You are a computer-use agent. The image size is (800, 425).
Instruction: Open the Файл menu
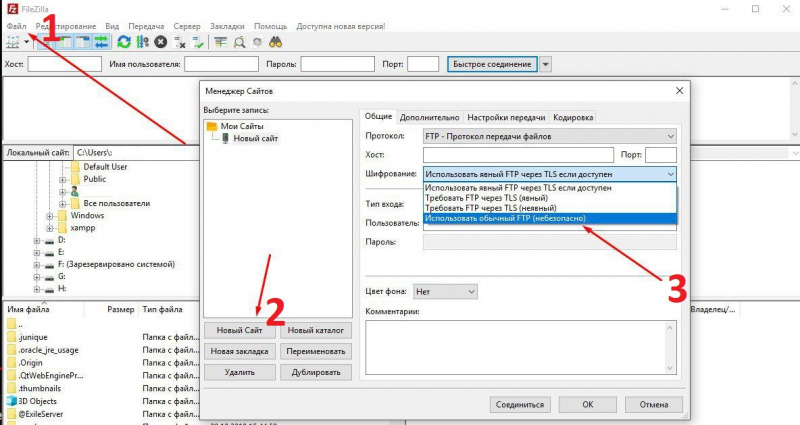click(x=16, y=26)
